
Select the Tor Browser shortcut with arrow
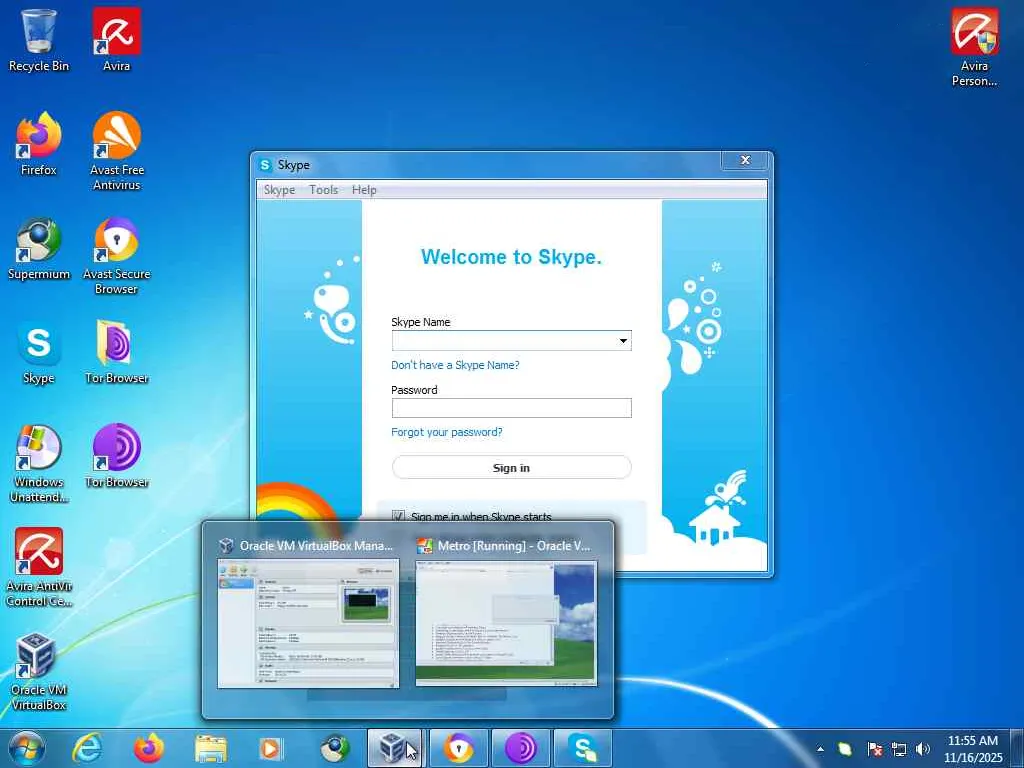pos(116,456)
